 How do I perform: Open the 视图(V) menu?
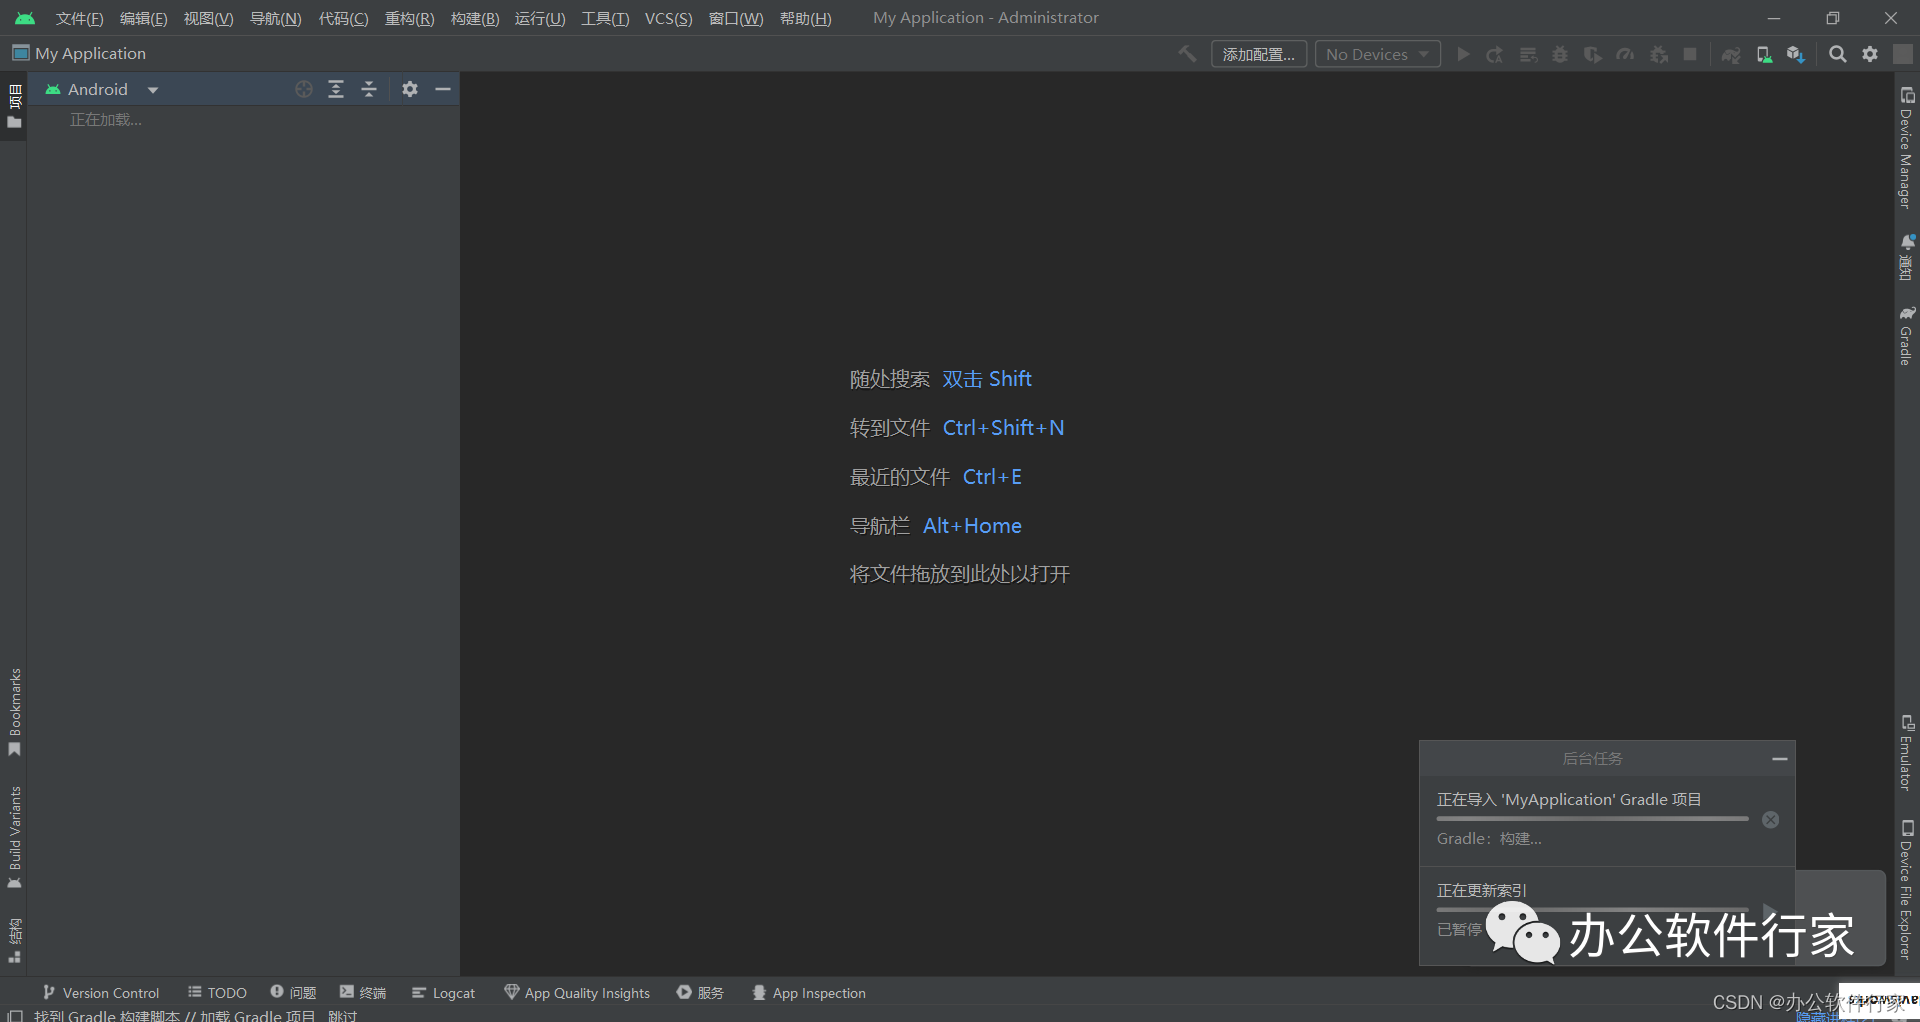point(208,18)
